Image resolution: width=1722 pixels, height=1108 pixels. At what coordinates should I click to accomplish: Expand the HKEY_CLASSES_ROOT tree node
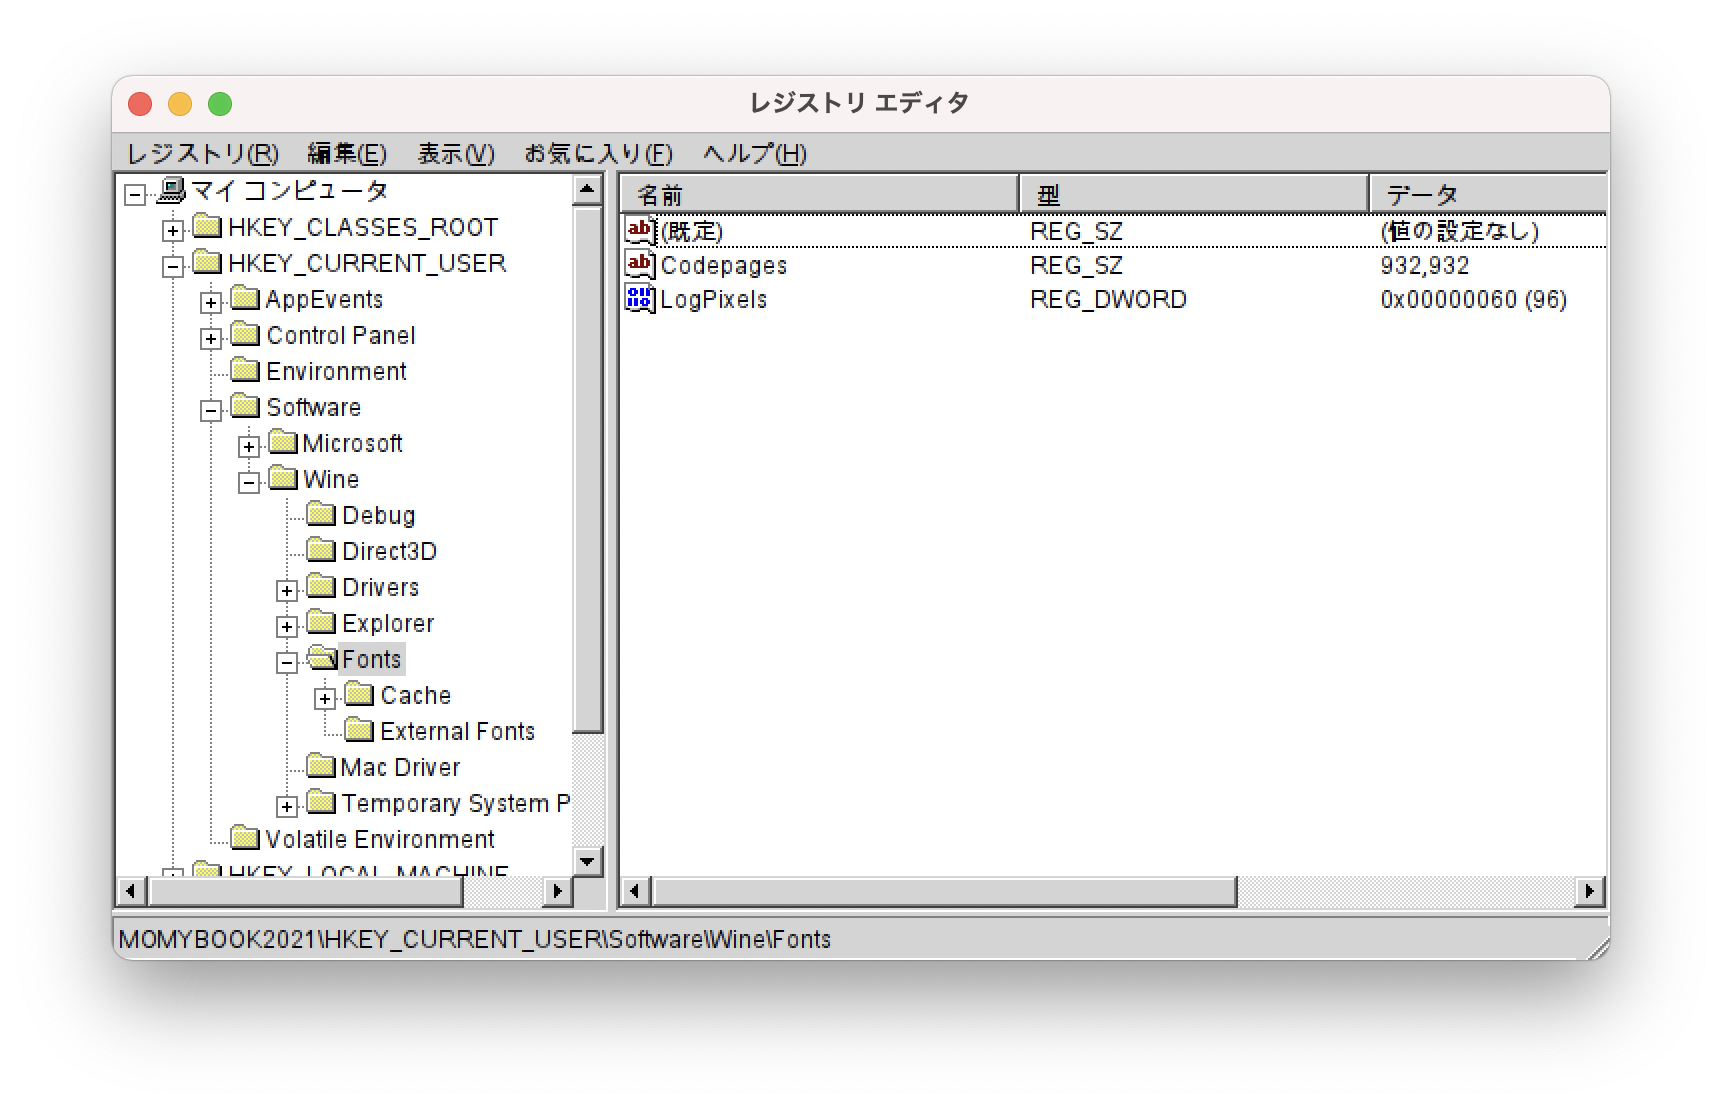[x=171, y=230]
